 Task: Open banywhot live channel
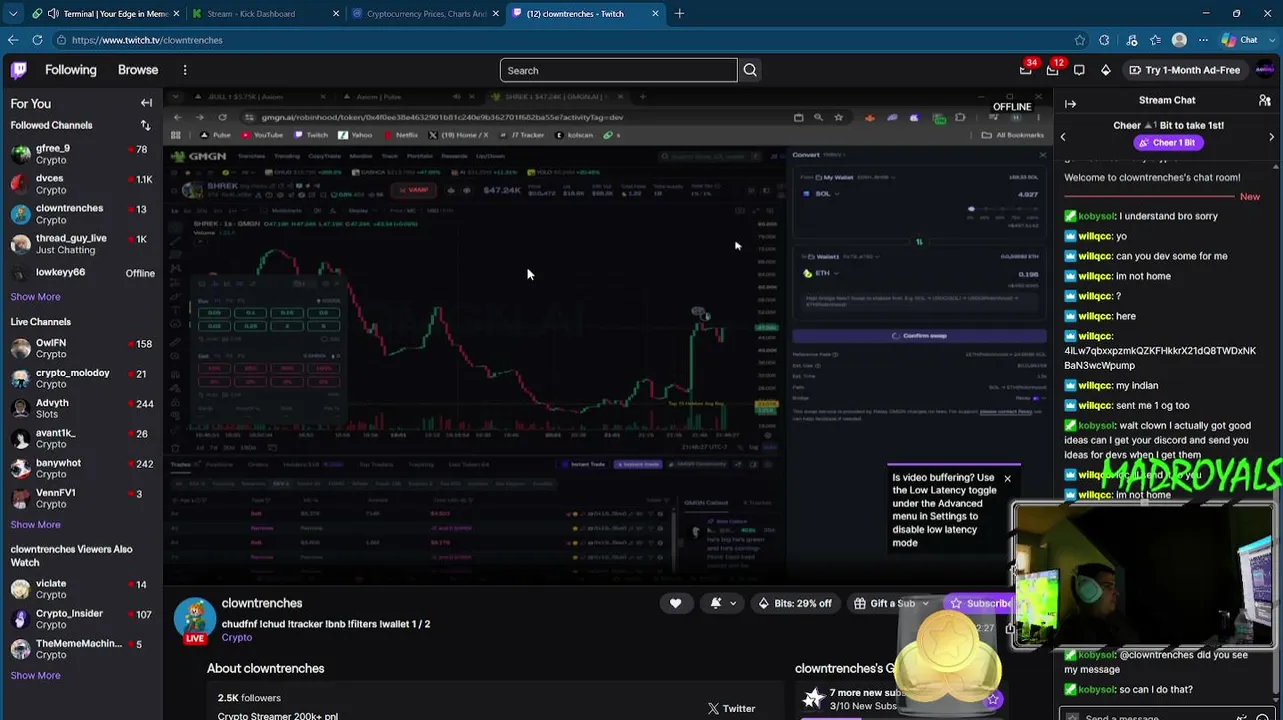80,469
